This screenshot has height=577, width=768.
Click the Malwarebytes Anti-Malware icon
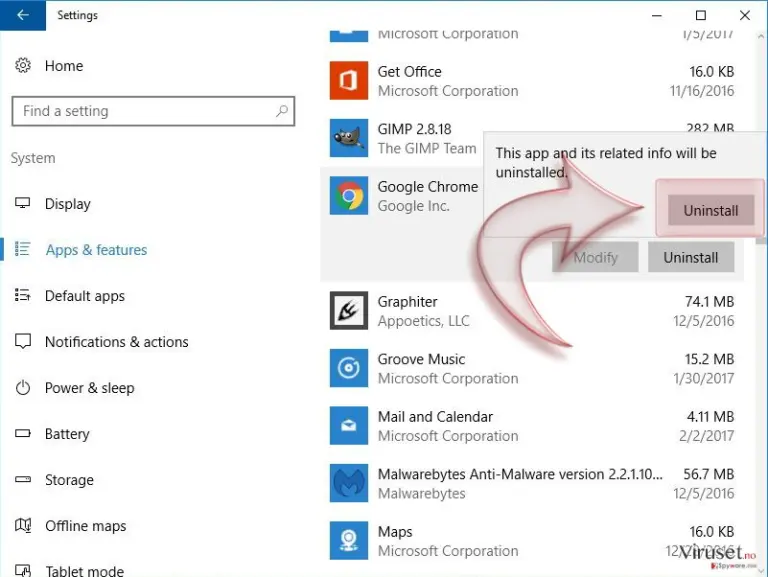click(349, 483)
